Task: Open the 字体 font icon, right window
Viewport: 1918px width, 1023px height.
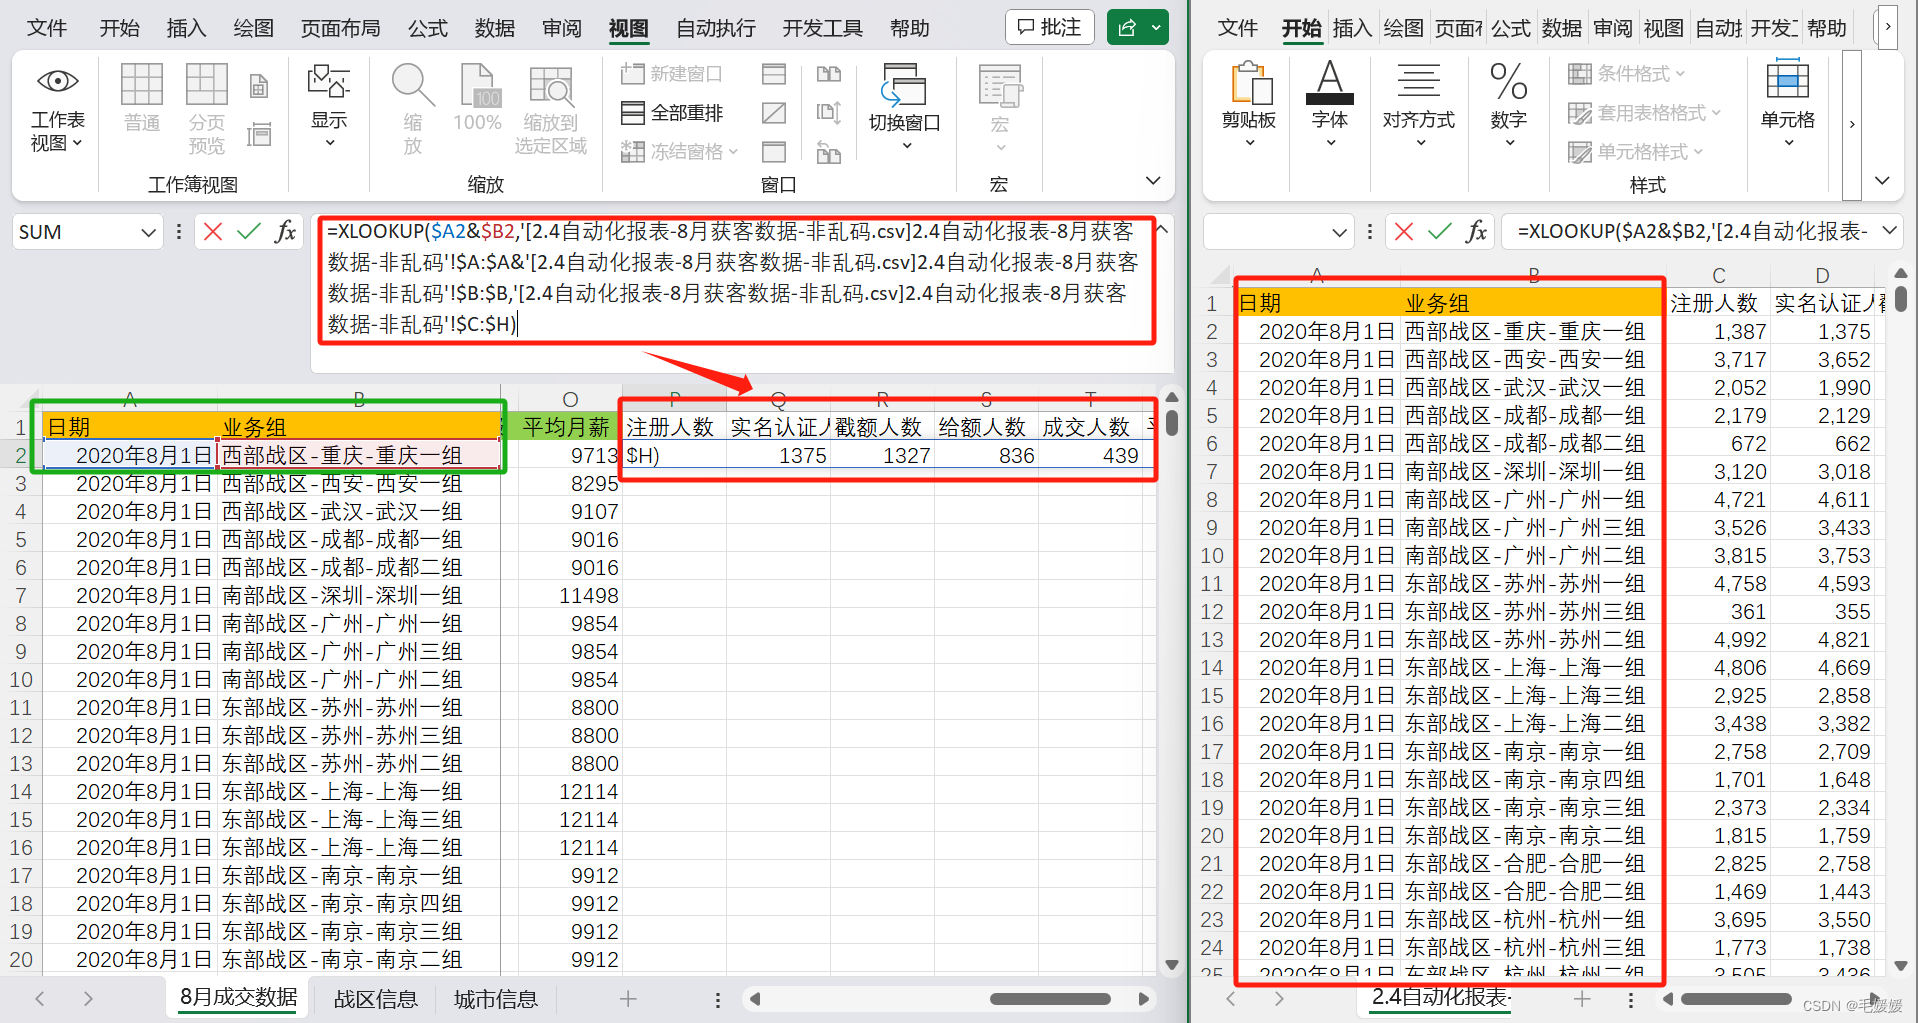Action: click(1330, 103)
